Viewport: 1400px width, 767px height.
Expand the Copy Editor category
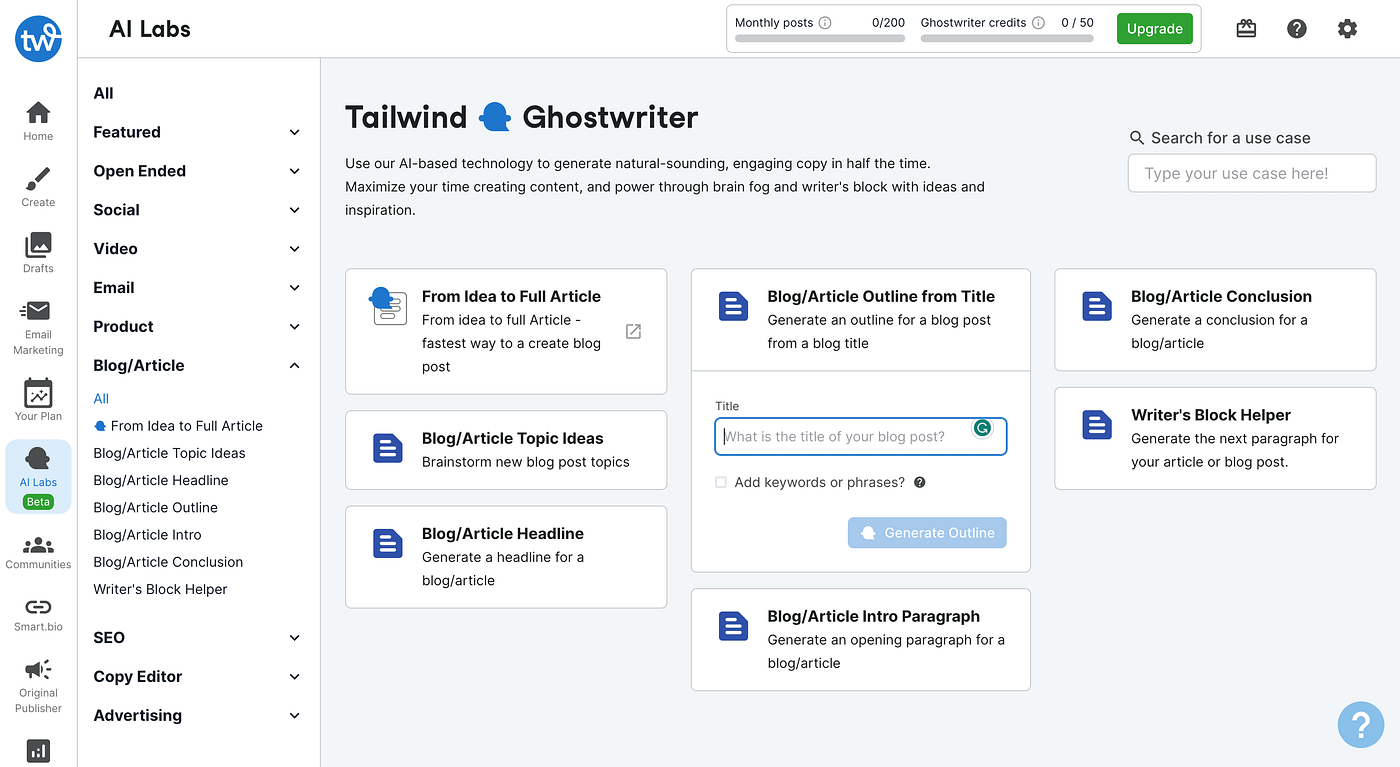click(x=294, y=677)
